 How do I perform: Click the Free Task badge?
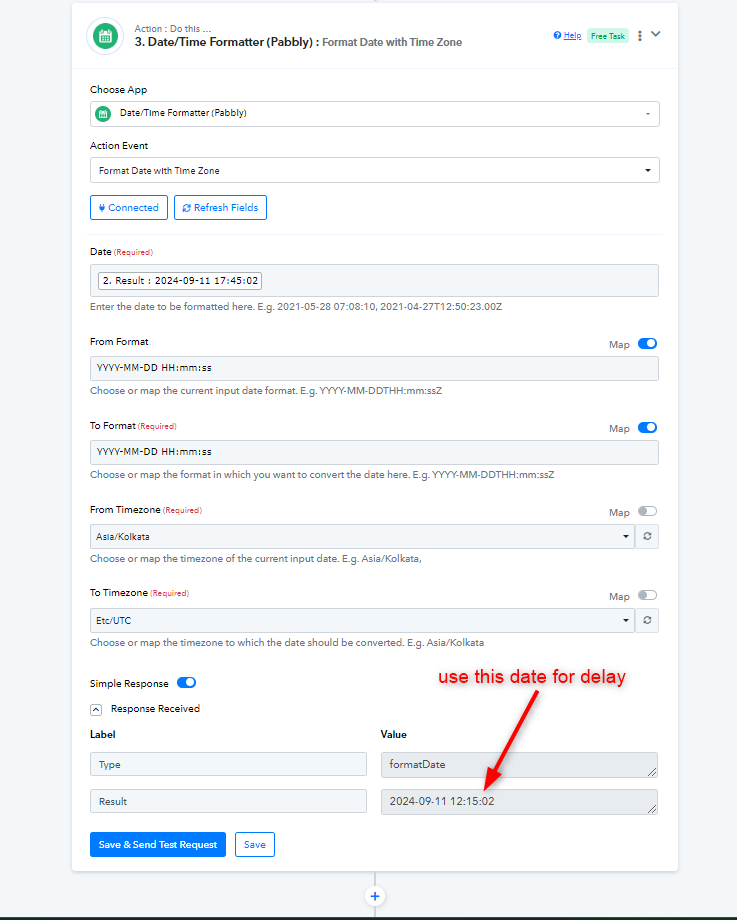(608, 36)
